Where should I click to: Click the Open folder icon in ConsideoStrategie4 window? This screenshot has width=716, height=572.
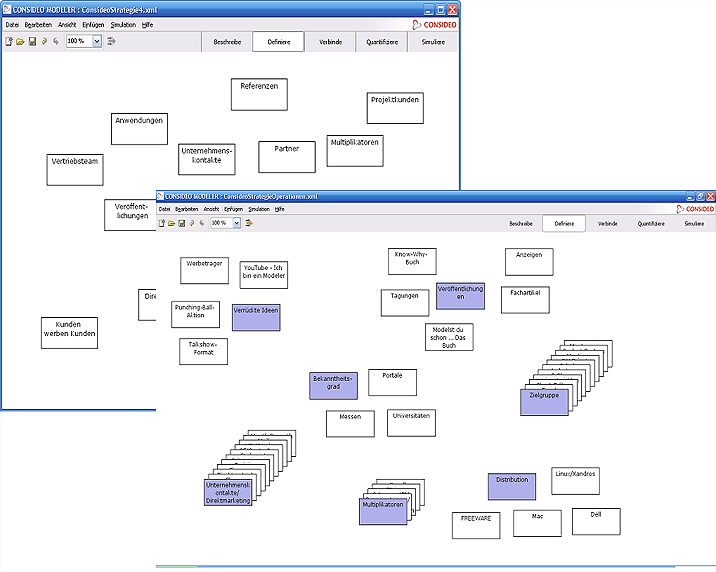point(20,42)
